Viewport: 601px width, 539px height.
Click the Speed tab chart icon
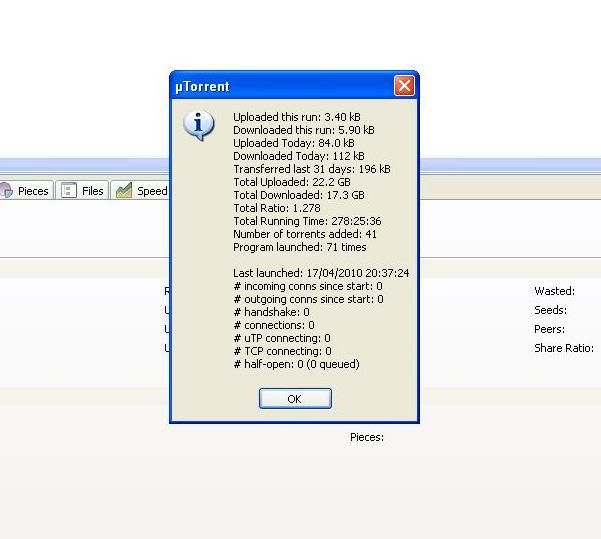(x=123, y=191)
